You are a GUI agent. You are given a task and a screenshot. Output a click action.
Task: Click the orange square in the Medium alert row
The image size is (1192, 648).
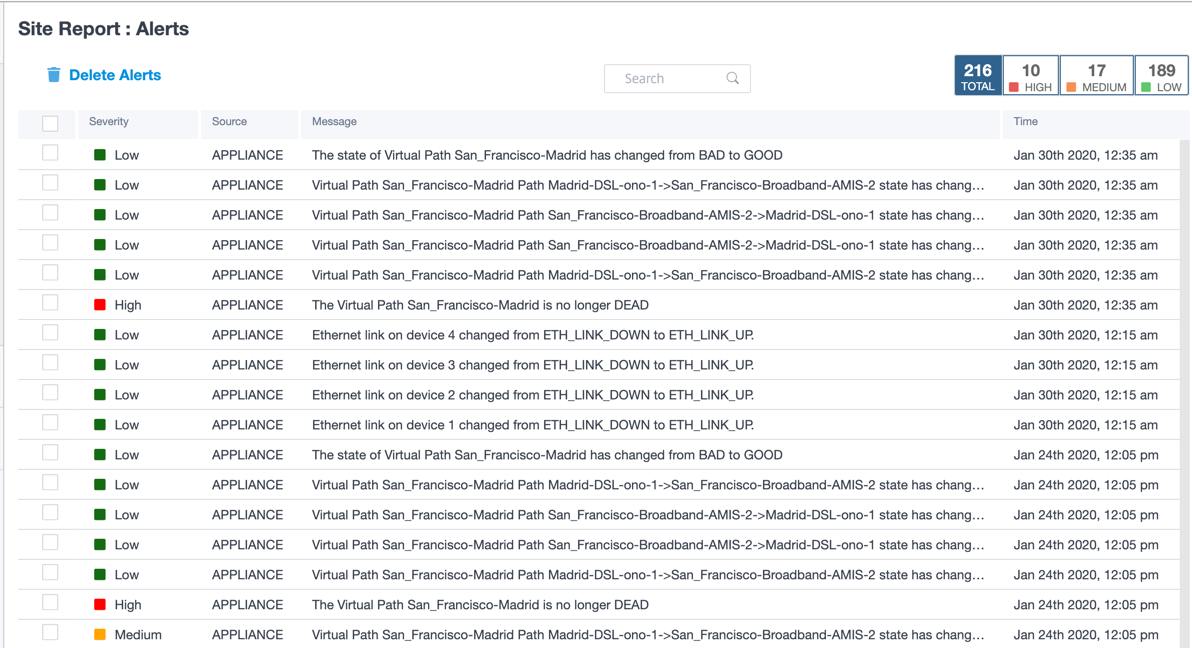click(100, 634)
